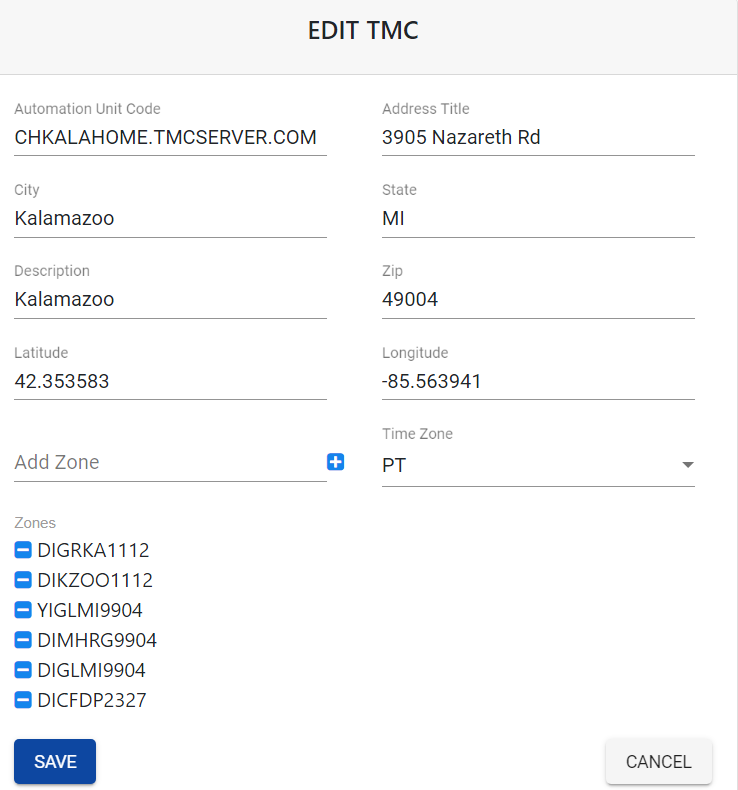Remove zone DICFDP2327 with minus icon
738x790 pixels.
[23, 700]
